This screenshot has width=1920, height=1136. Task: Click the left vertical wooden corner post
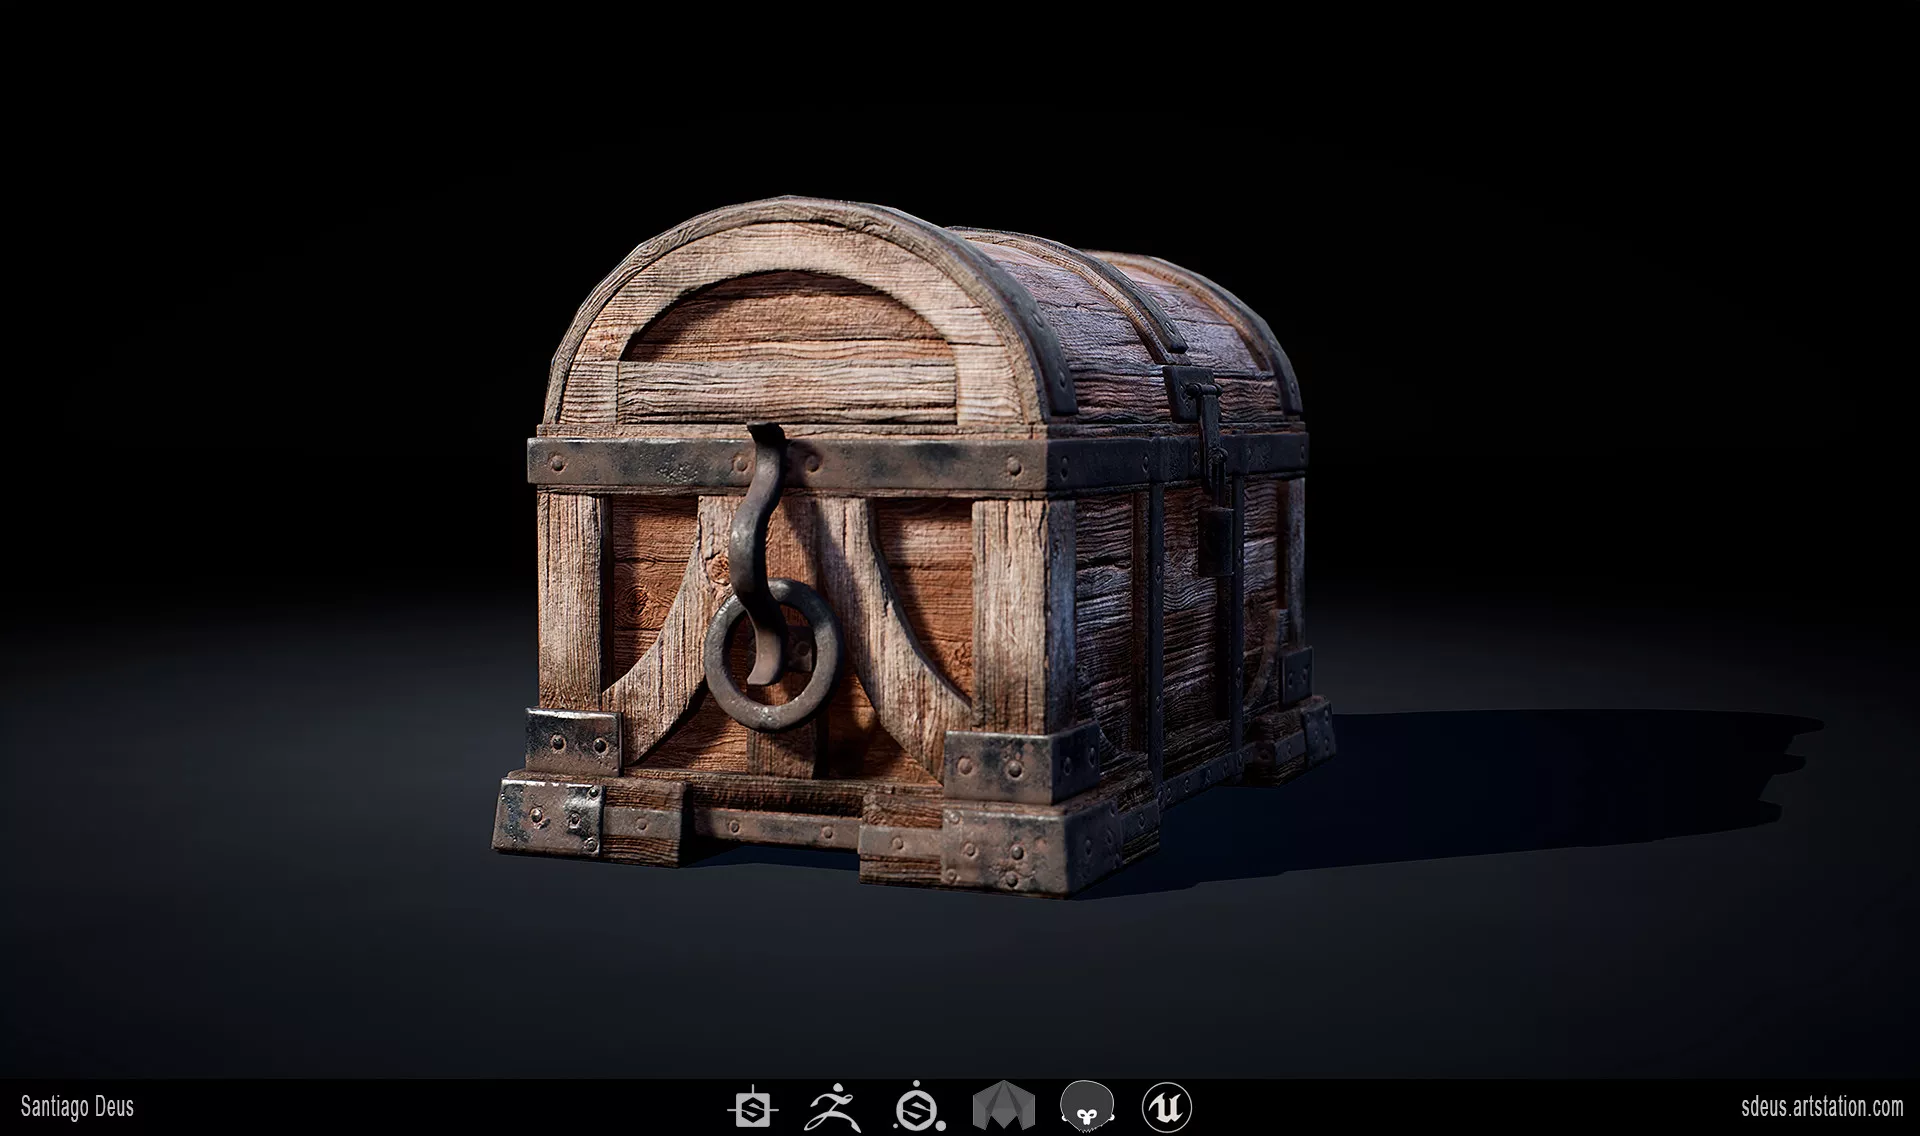pos(570,600)
